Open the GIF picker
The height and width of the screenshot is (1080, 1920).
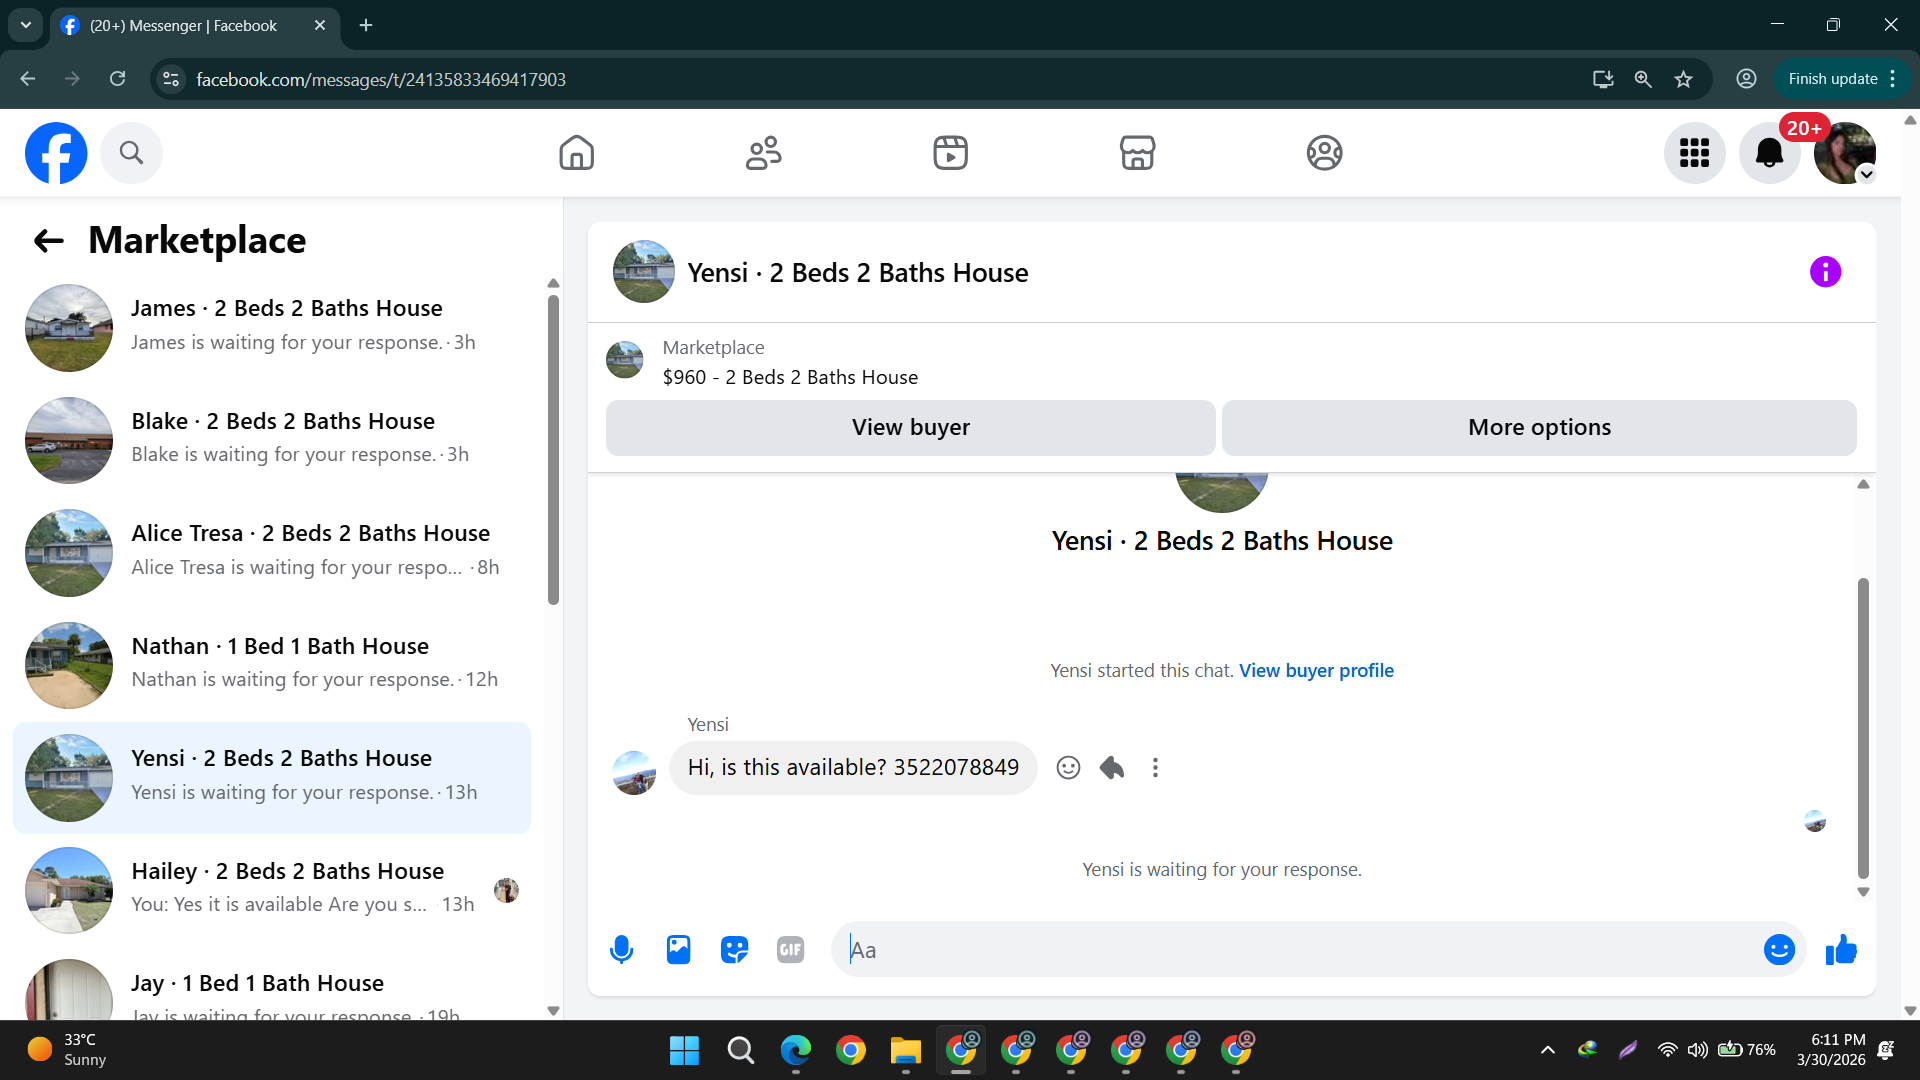click(x=790, y=950)
